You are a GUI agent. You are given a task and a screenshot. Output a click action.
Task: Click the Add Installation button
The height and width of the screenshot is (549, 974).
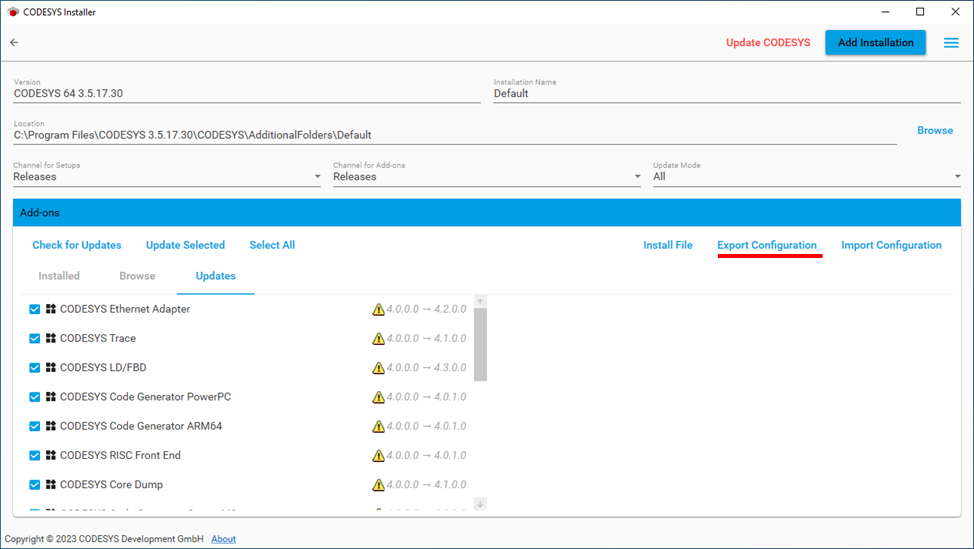pos(875,43)
